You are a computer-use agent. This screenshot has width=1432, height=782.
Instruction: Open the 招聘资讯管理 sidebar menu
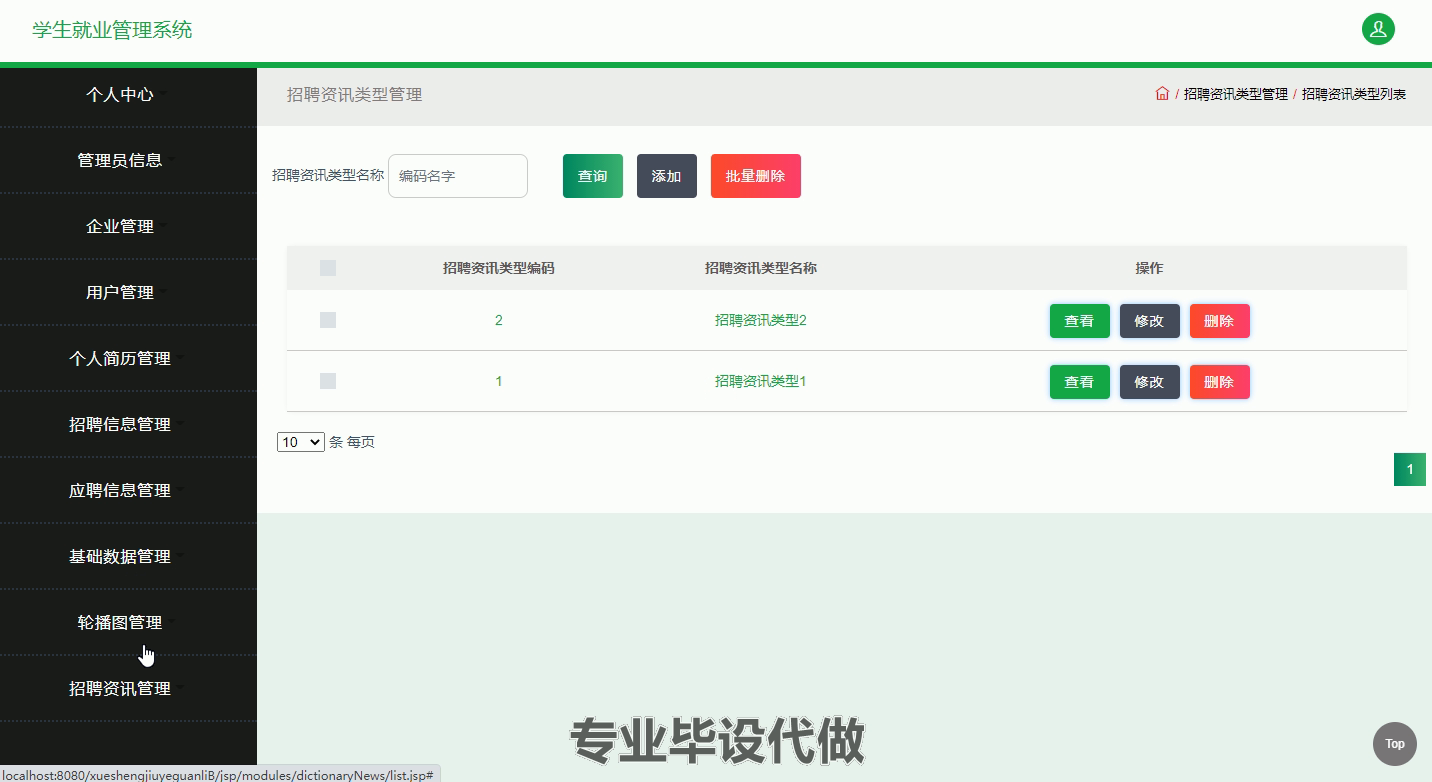pos(128,688)
